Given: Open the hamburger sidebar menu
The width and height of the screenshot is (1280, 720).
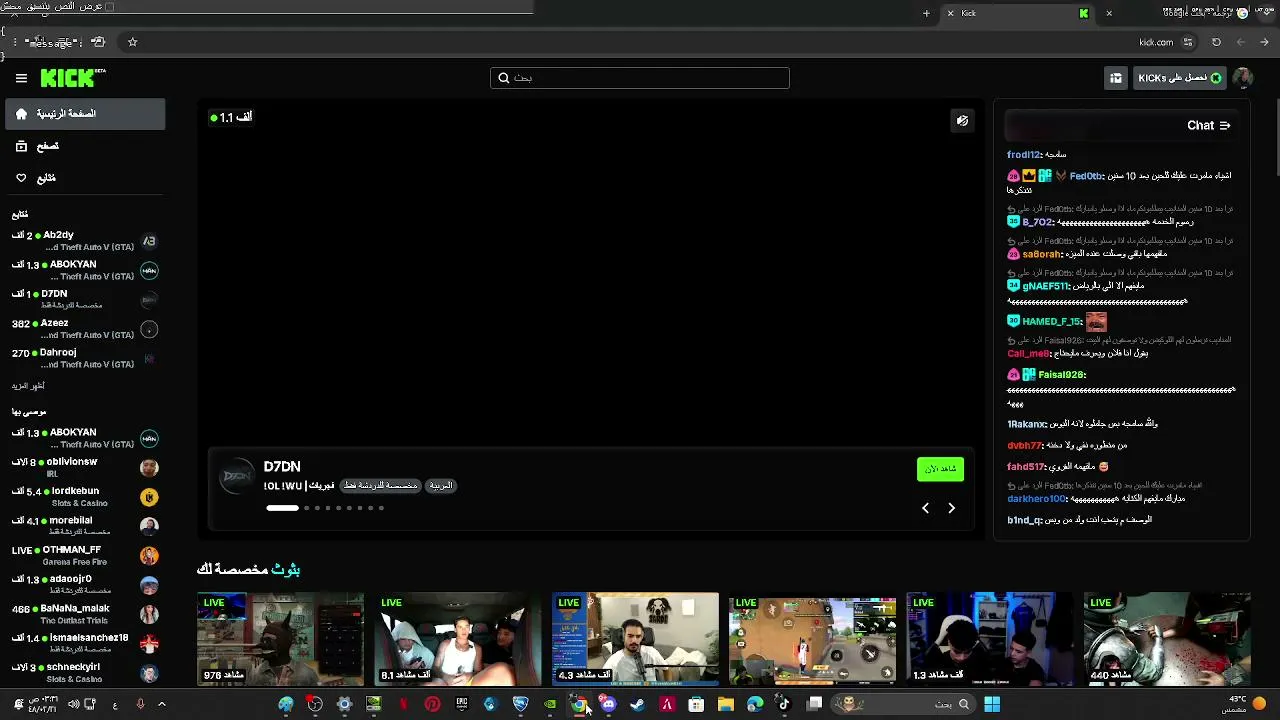Looking at the screenshot, I should [x=21, y=78].
